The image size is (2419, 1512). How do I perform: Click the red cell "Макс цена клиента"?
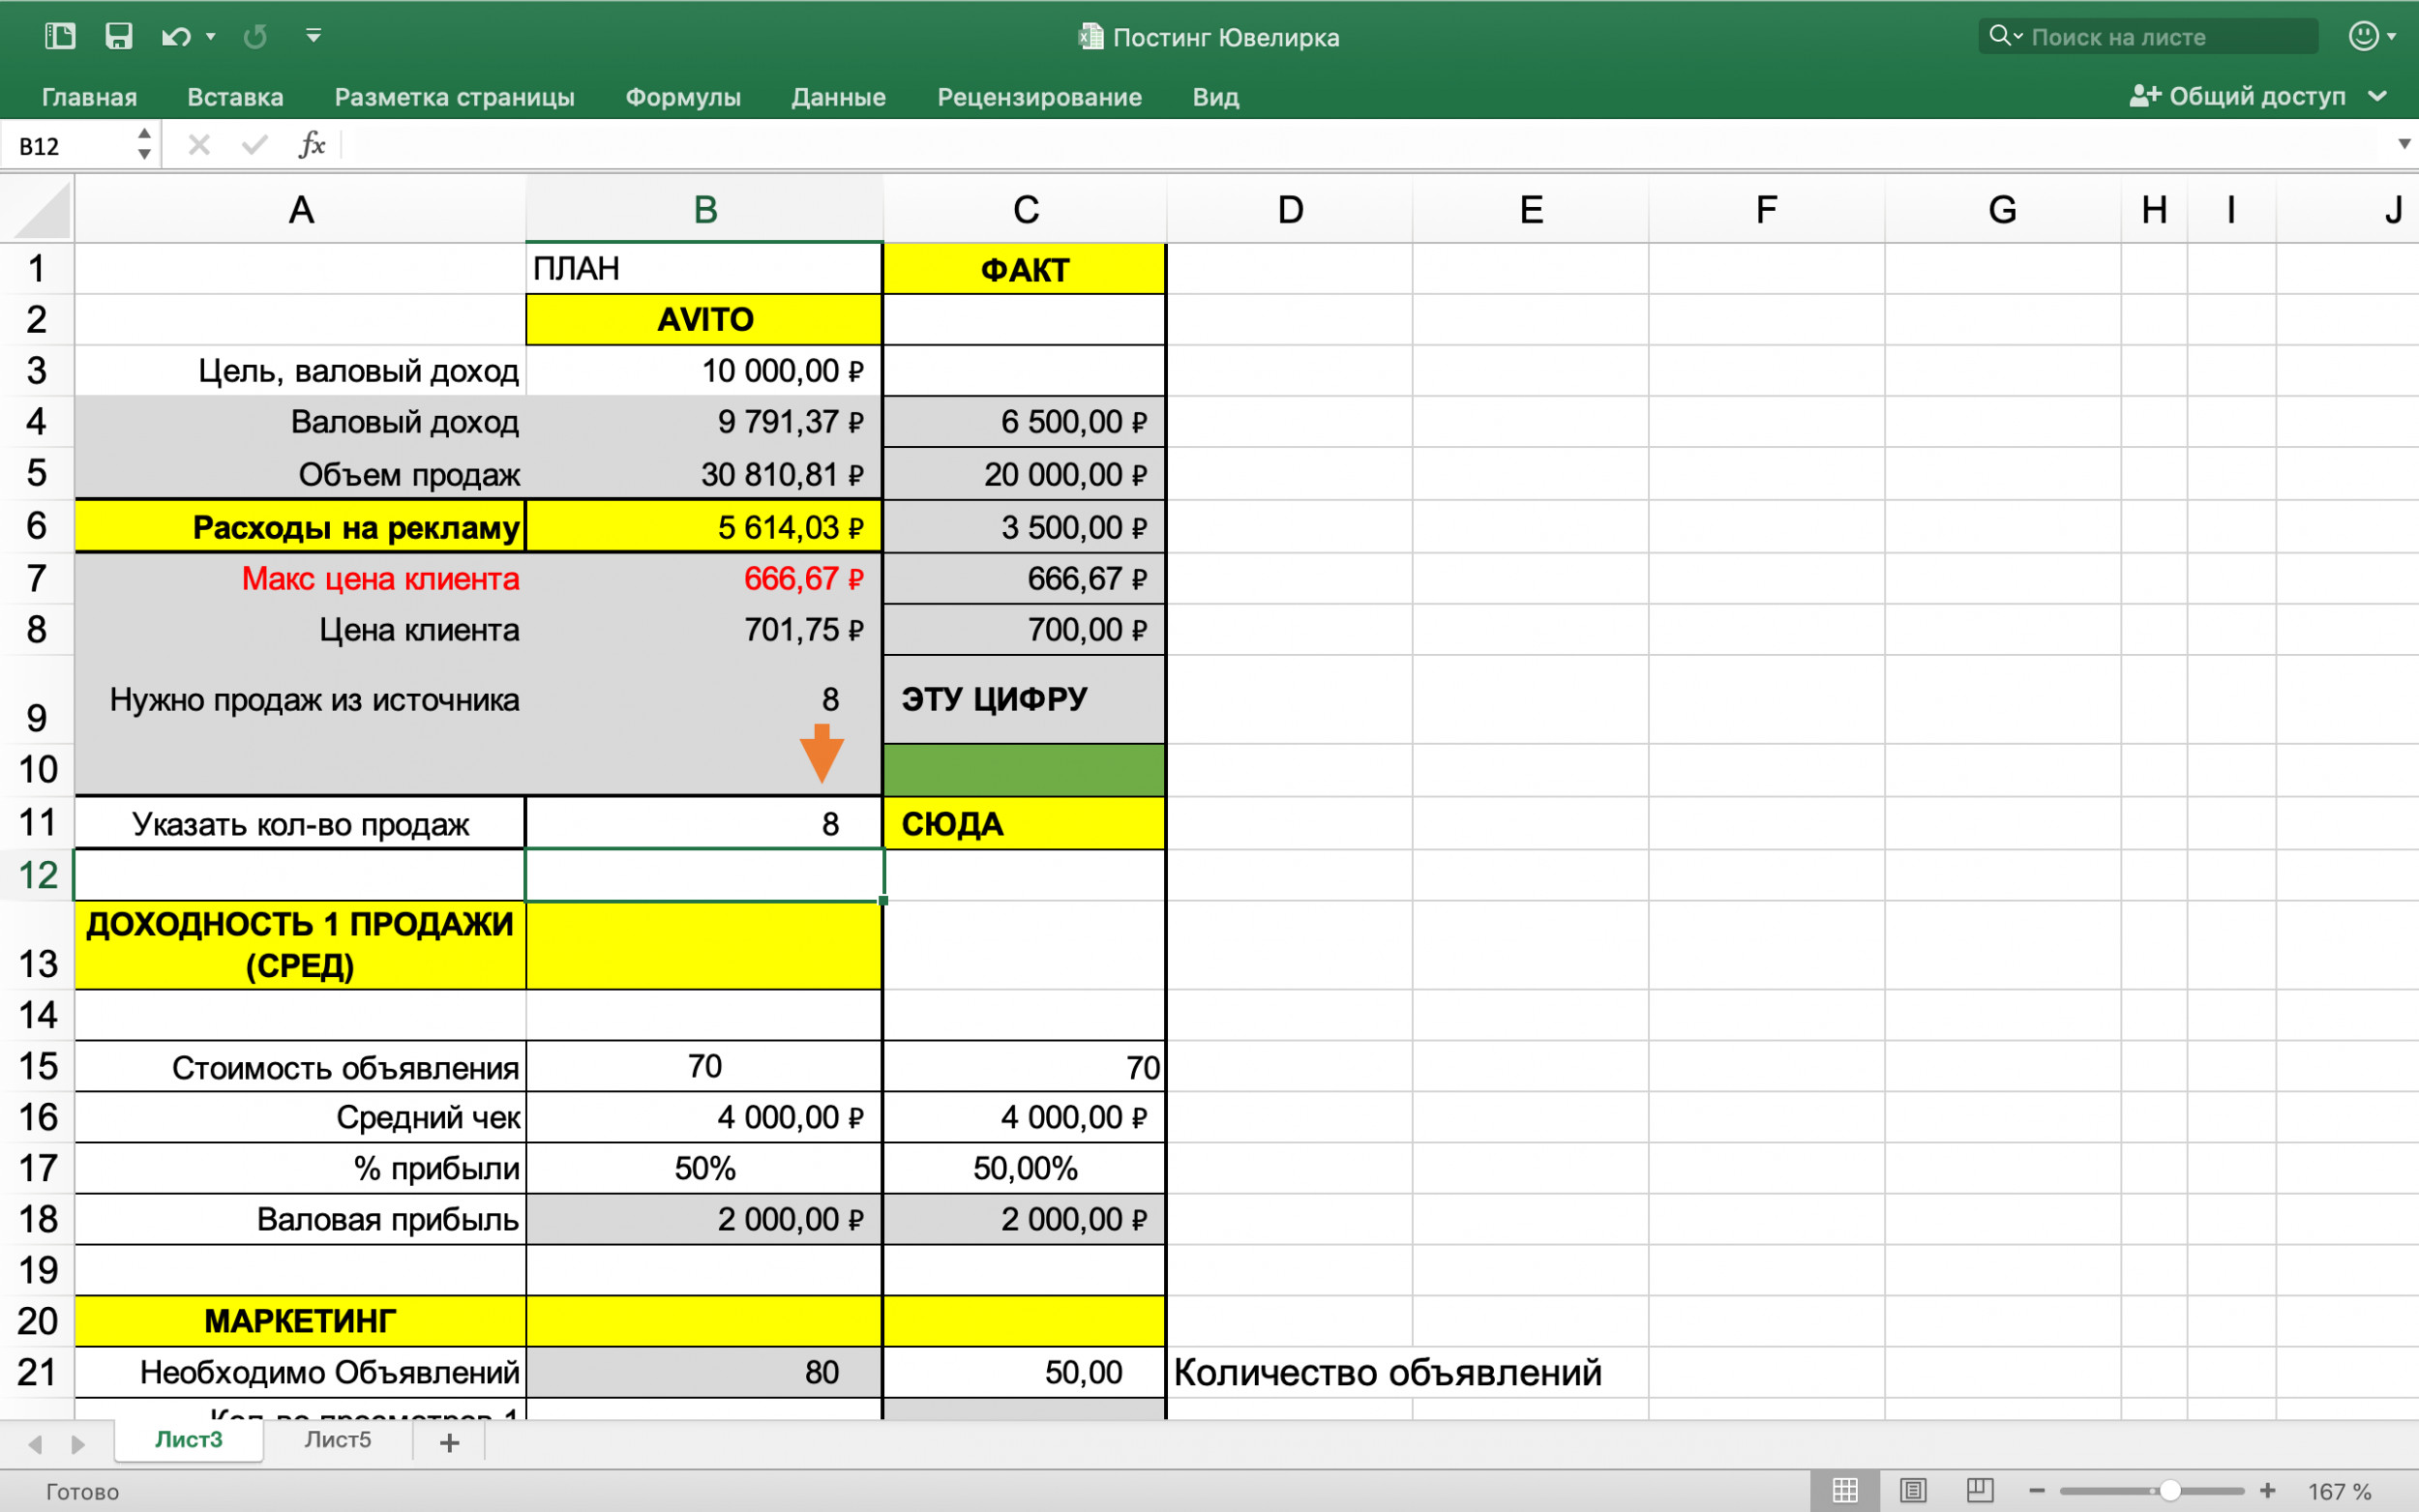click(300, 578)
